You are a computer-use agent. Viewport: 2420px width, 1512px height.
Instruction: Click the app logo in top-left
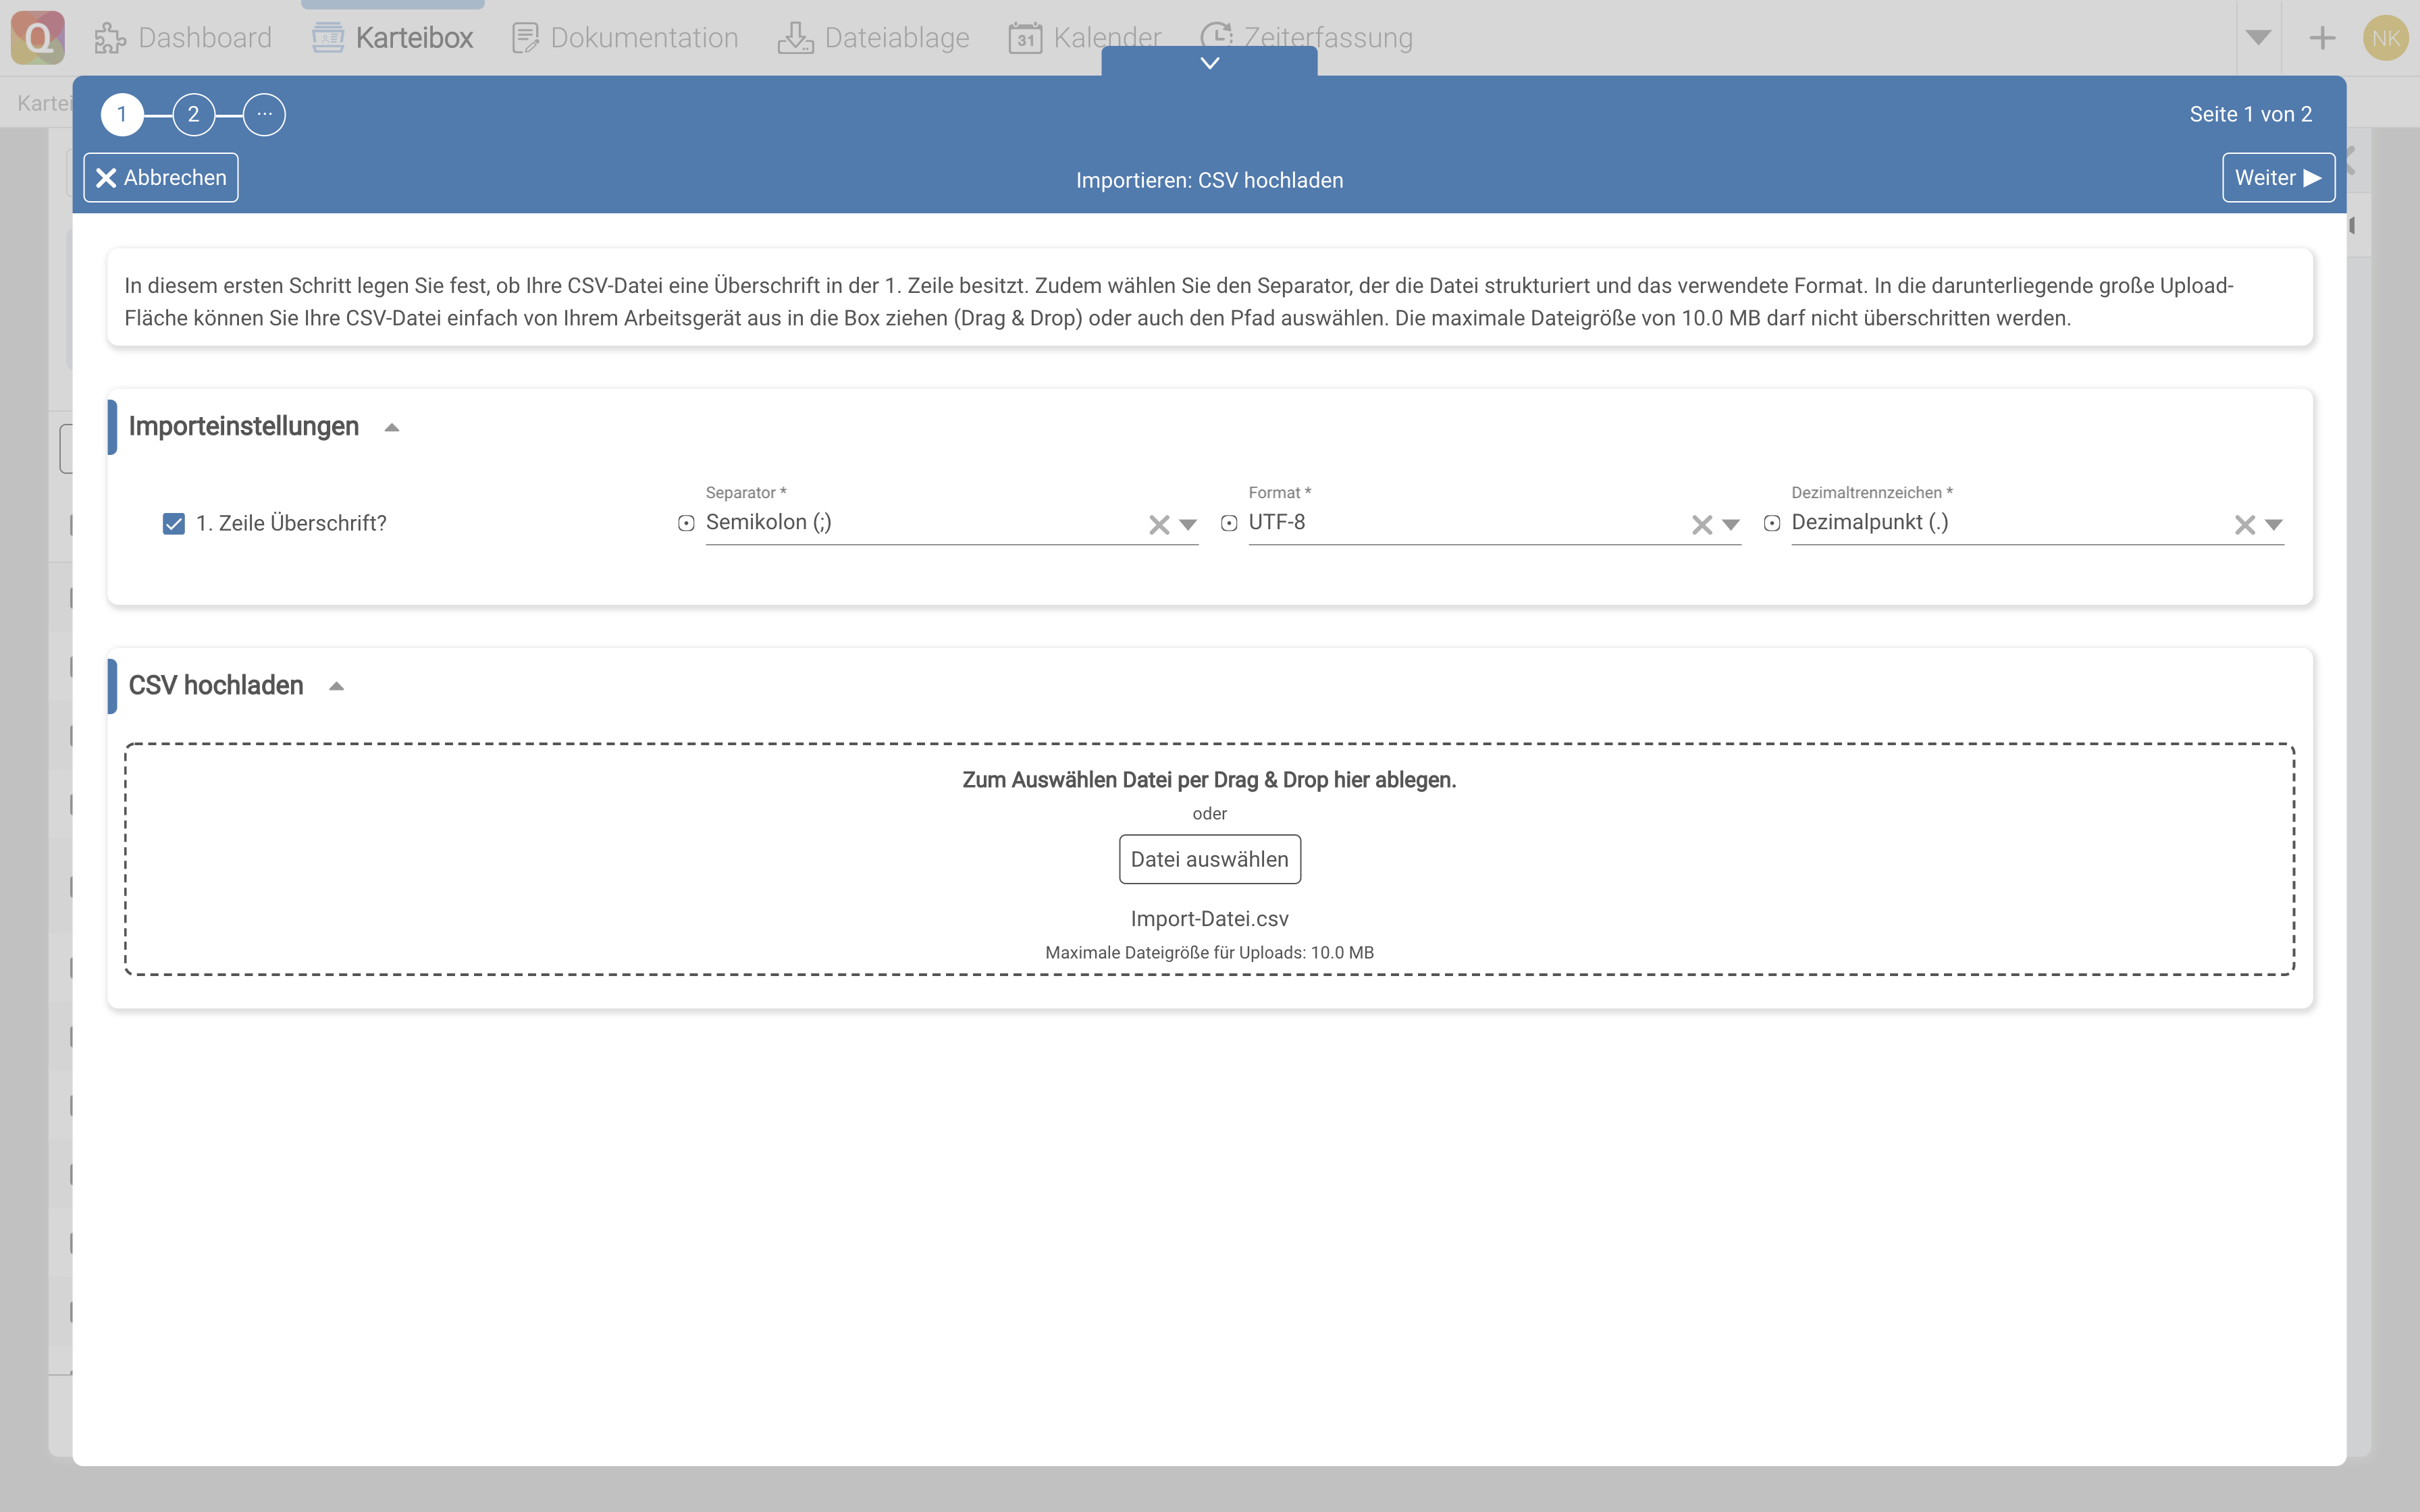pos(38,38)
